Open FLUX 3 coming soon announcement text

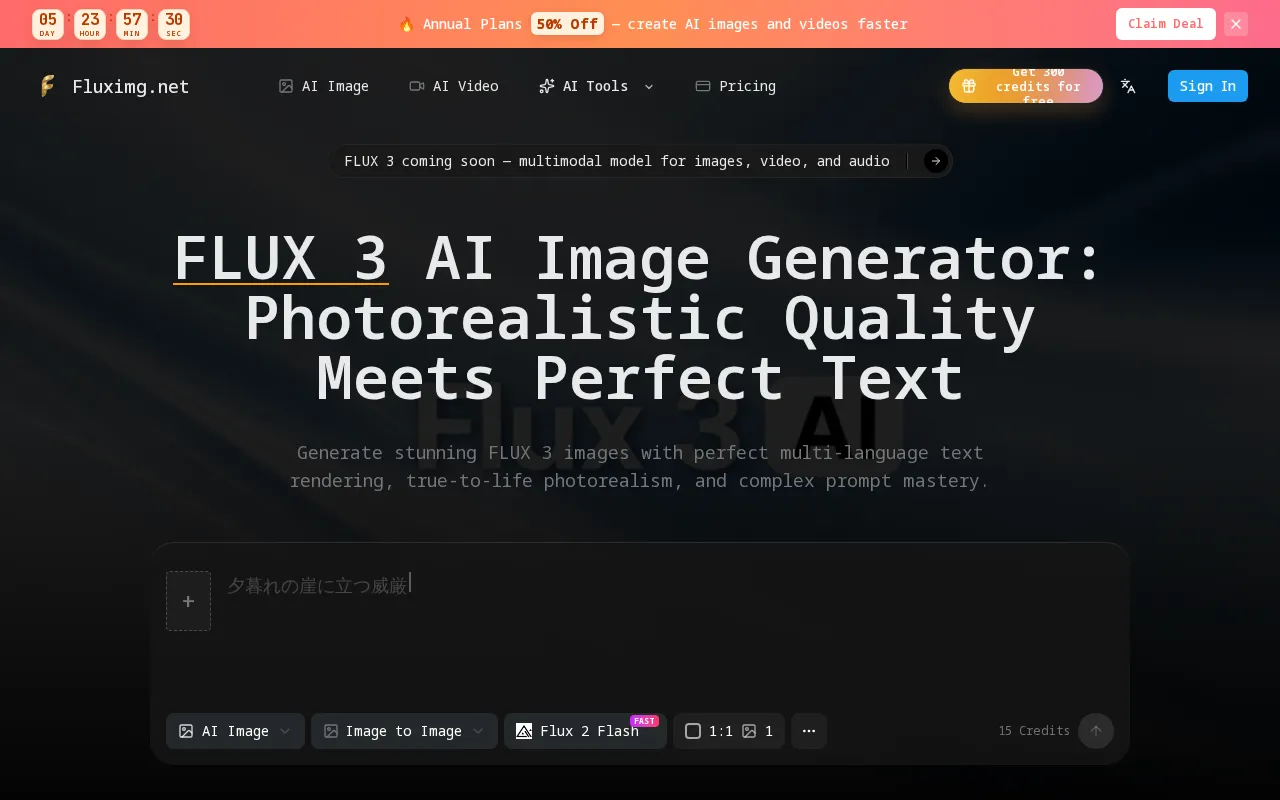pyautogui.click(x=617, y=161)
